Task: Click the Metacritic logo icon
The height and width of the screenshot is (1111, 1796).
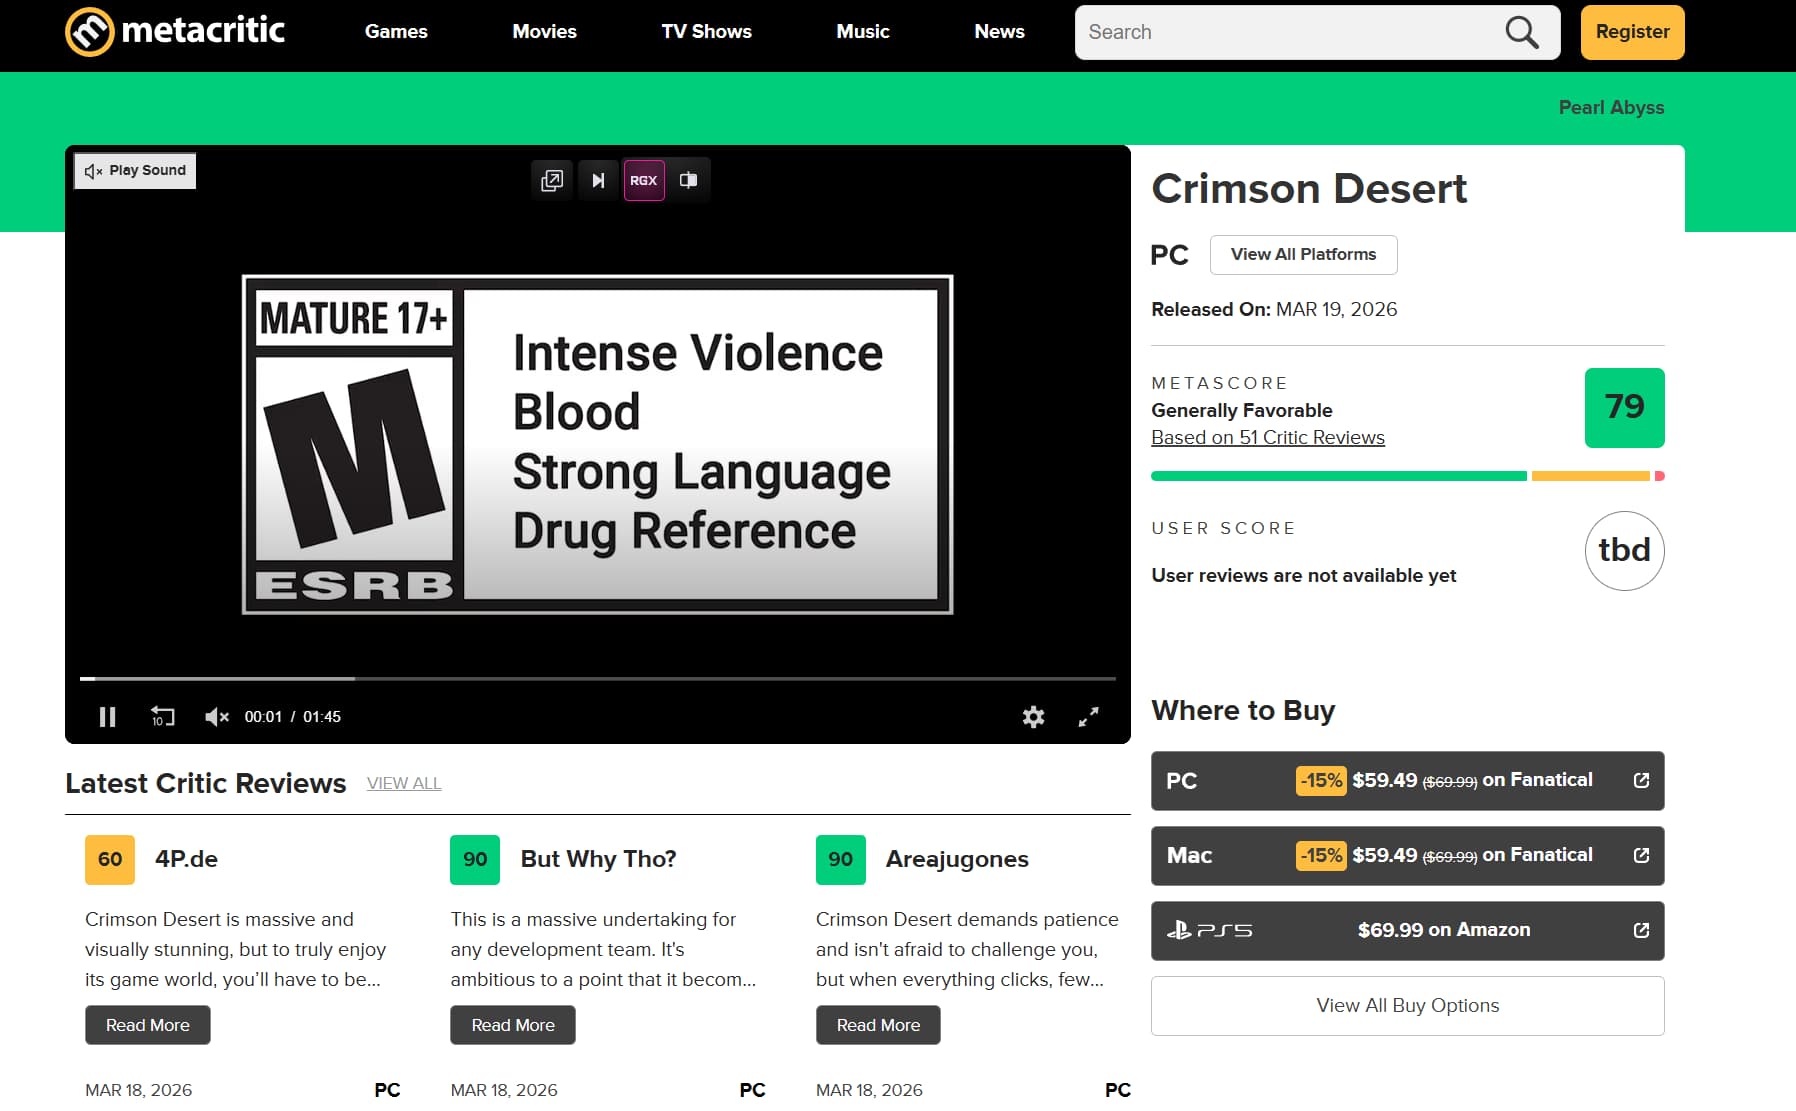Action: click(x=89, y=32)
